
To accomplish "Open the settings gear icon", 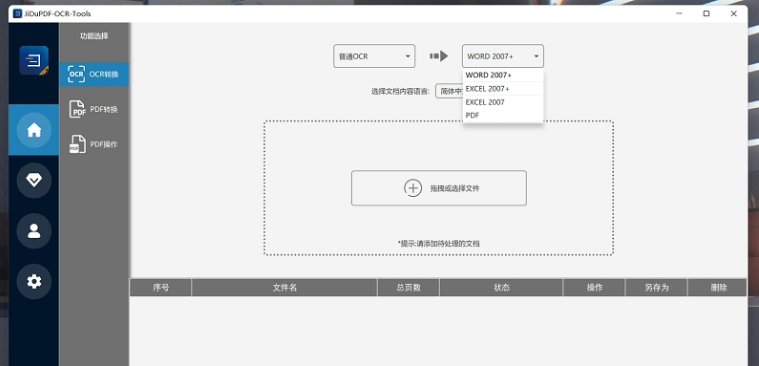I will (34, 281).
